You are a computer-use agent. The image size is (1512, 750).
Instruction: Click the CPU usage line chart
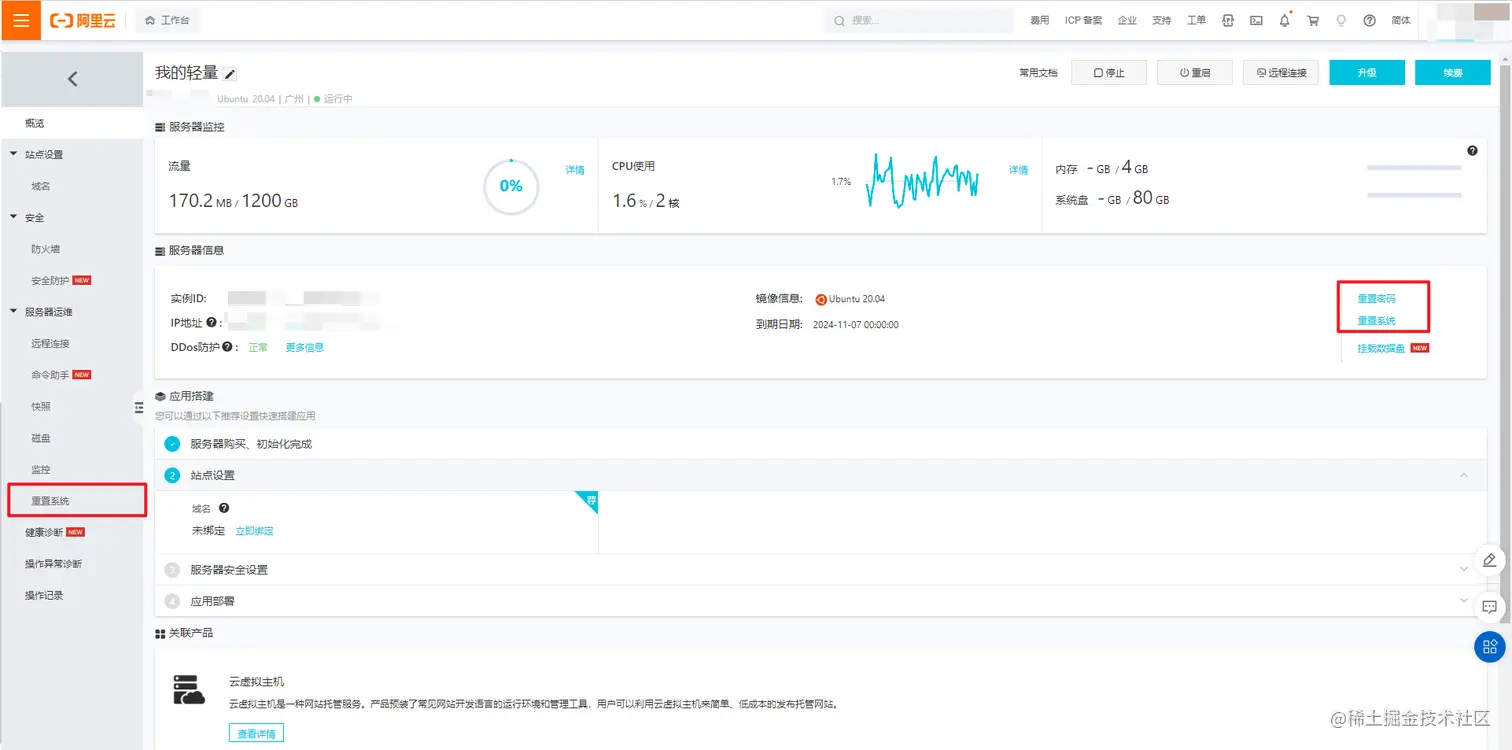pos(922,181)
